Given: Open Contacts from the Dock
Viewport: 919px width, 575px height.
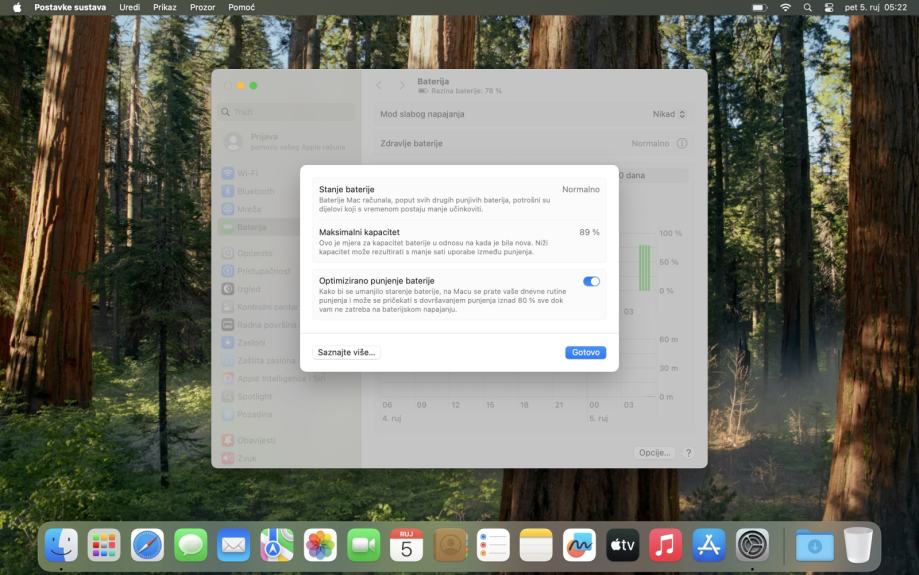Looking at the screenshot, I should click(x=450, y=545).
